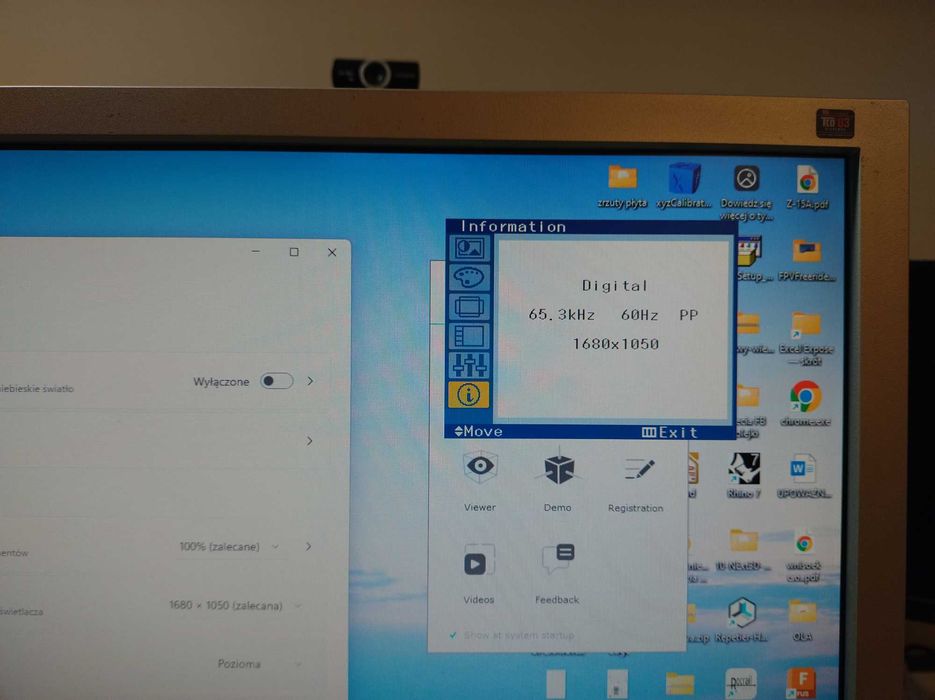Click the 'Digital' input text in OSD

coord(615,286)
